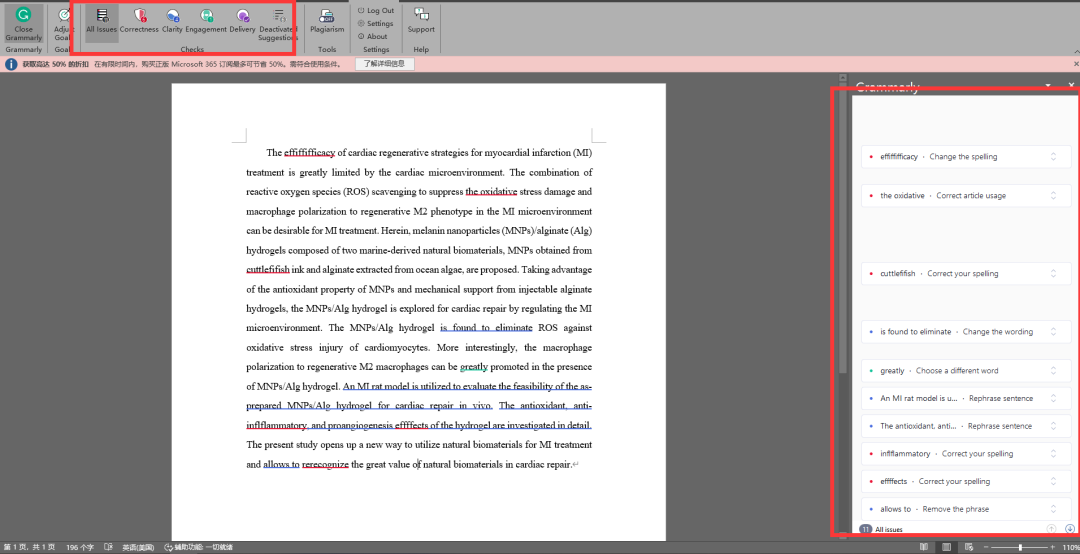Click underlined 'allows to' in document

[x=281, y=464]
